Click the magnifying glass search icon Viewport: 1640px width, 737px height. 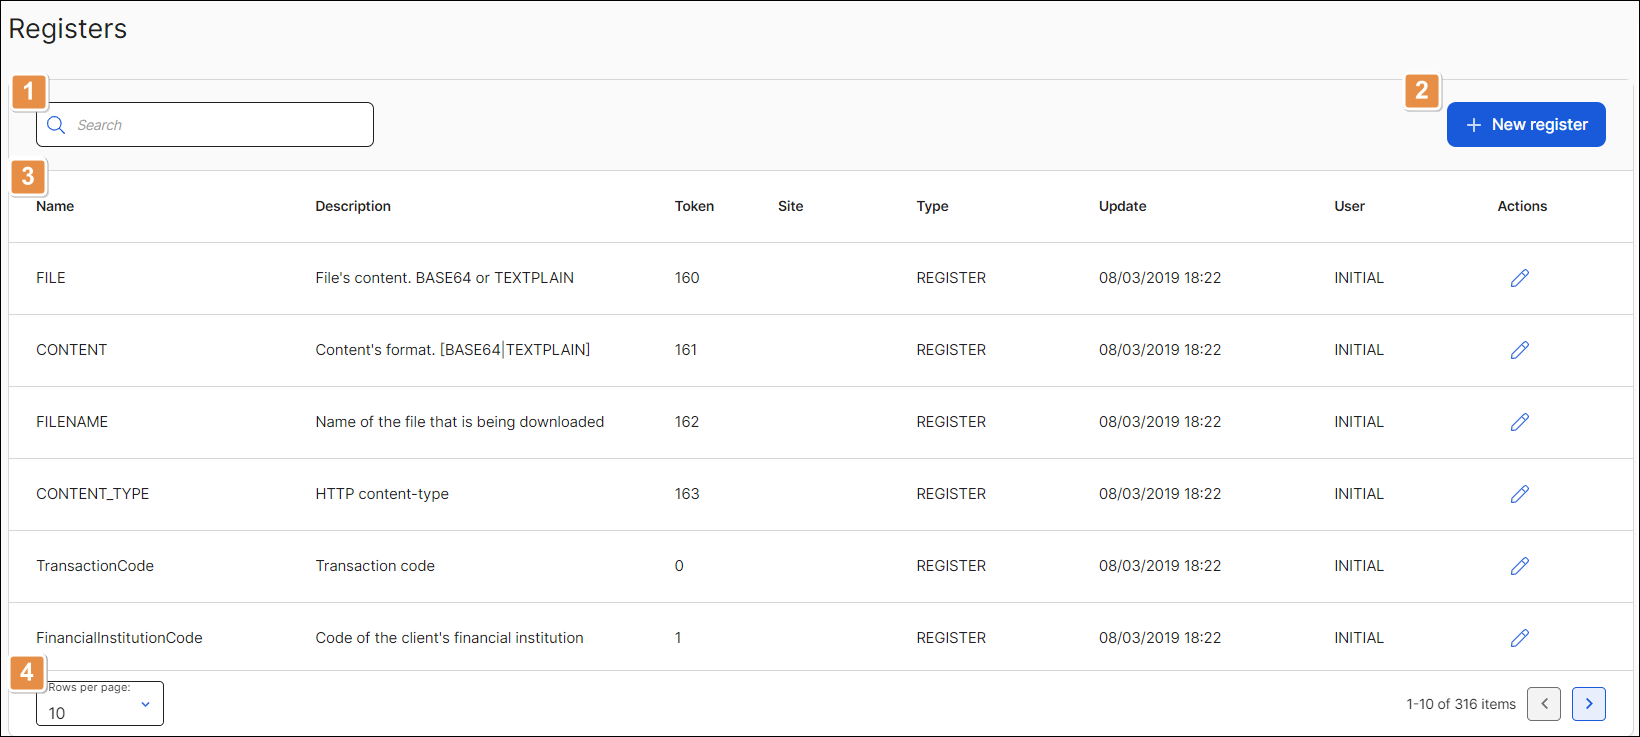coord(56,125)
